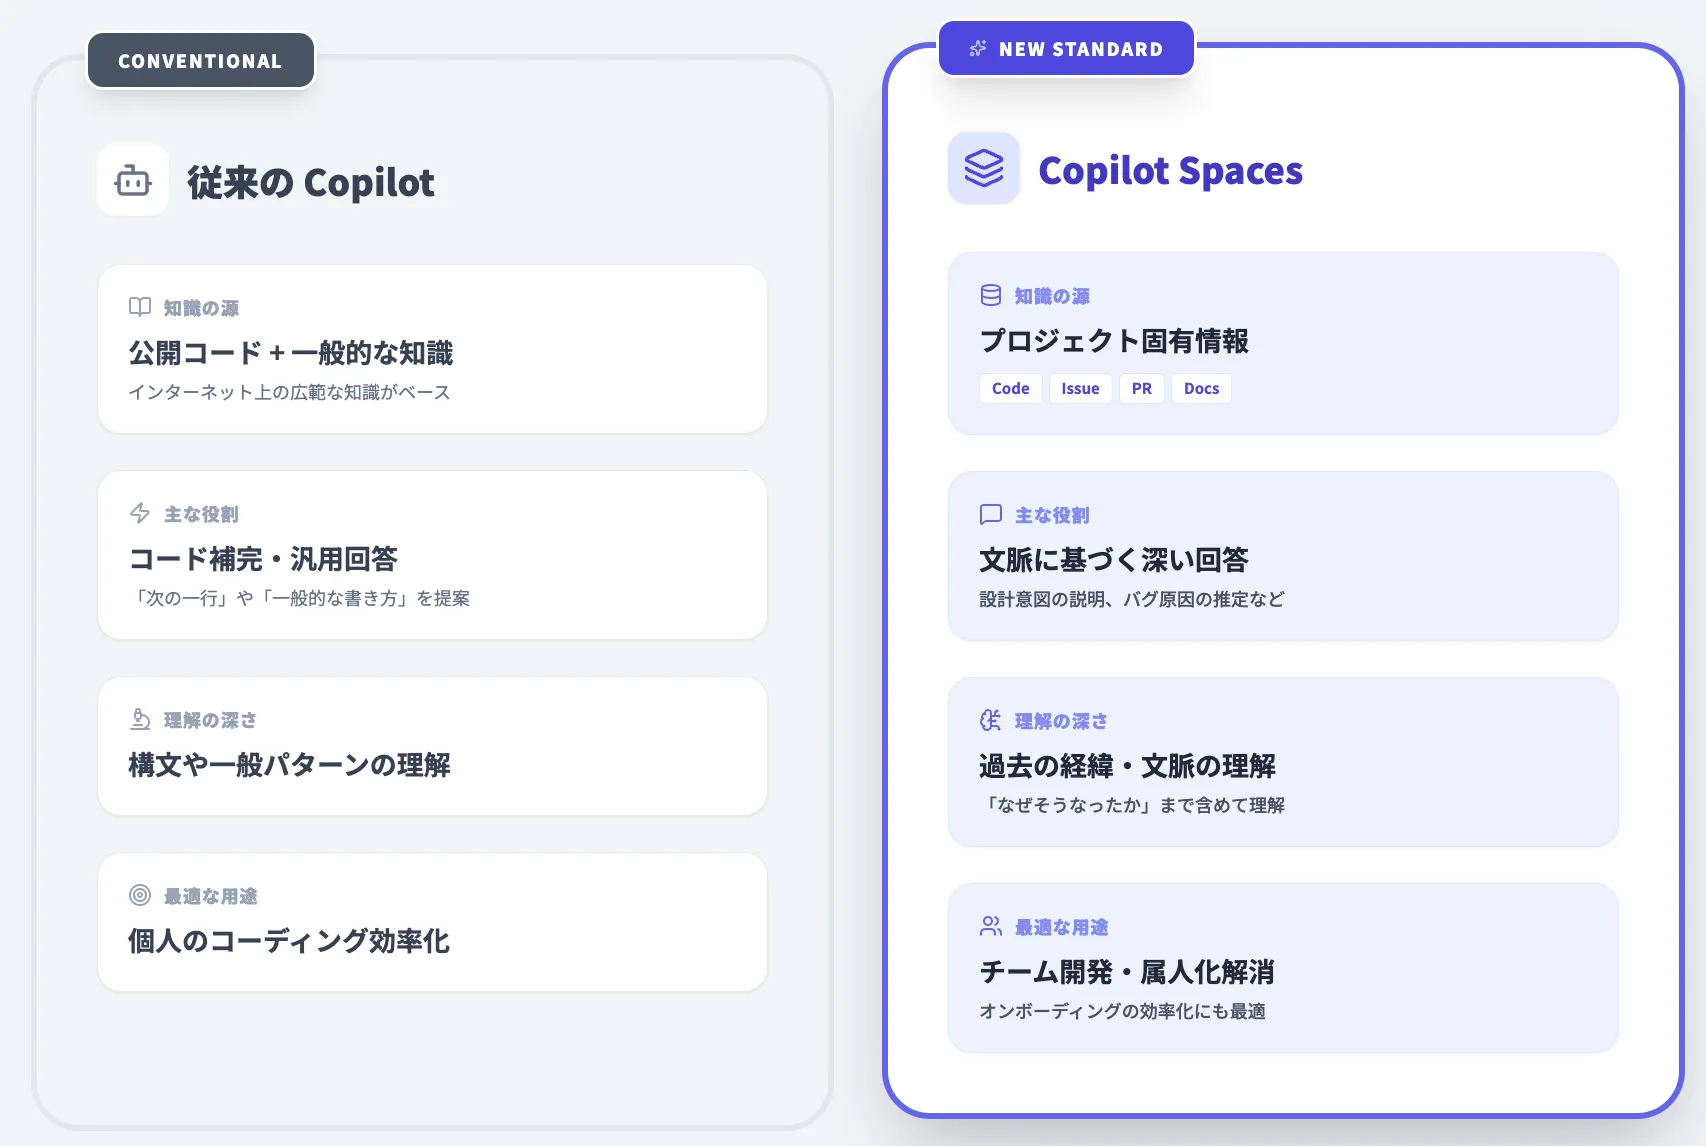Switch to the NEW STANDARD badge
This screenshot has width=1706, height=1146.
(x=1066, y=48)
